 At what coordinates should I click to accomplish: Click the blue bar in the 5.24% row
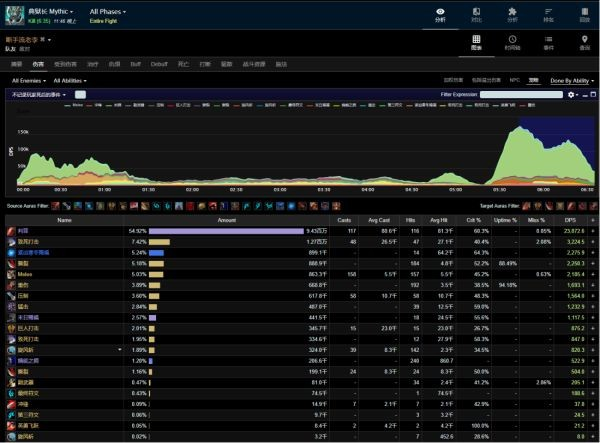pyautogui.click(x=156, y=252)
